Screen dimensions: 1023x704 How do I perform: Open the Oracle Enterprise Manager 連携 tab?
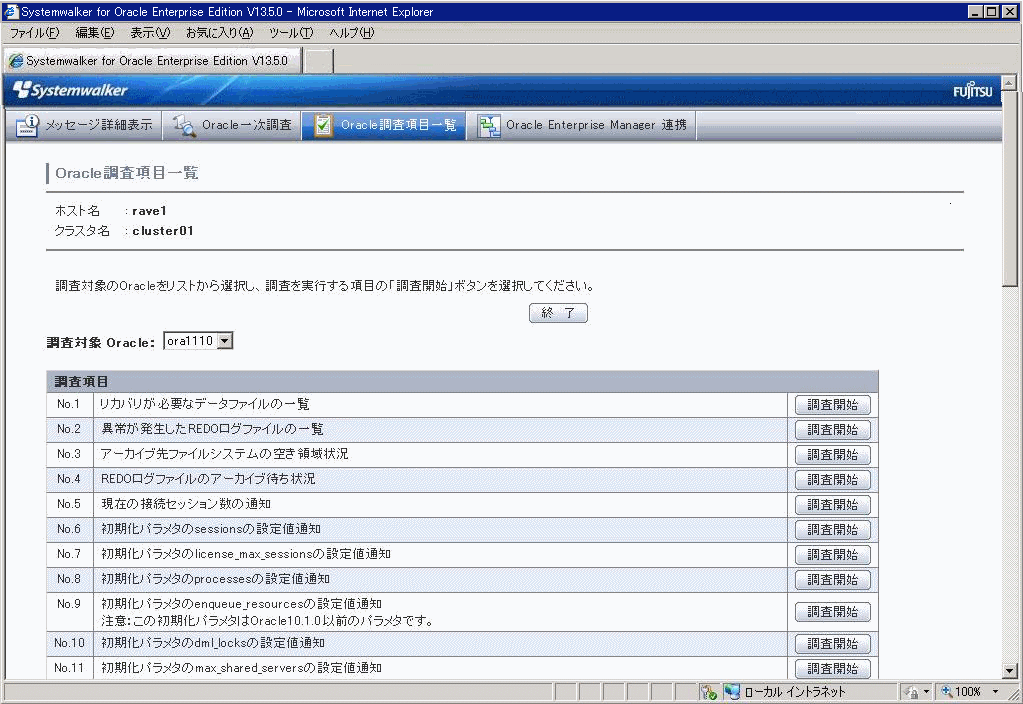click(582, 125)
